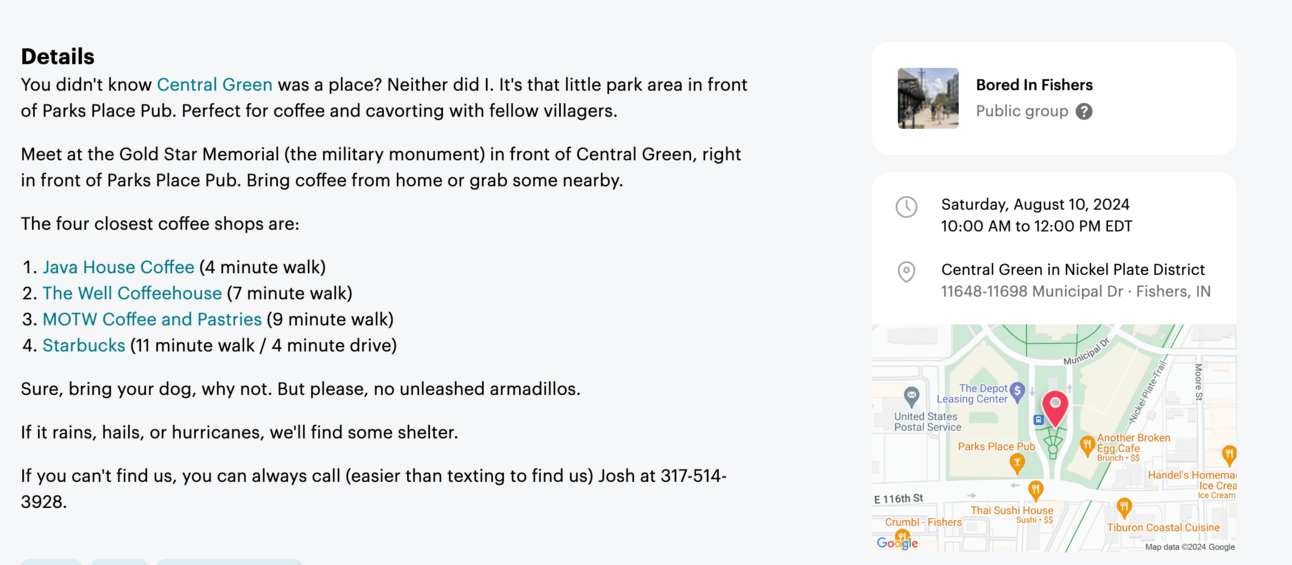1292x565 pixels.
Task: Click the red map marker pin
Action: tap(1055, 409)
